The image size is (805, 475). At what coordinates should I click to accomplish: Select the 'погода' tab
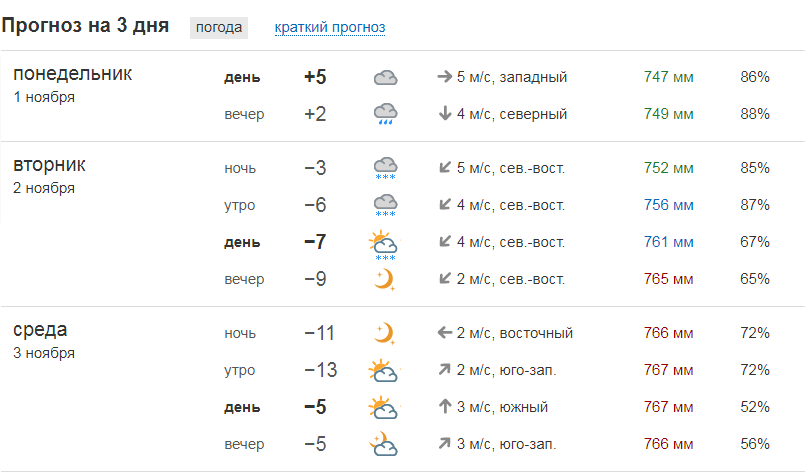coord(219,27)
